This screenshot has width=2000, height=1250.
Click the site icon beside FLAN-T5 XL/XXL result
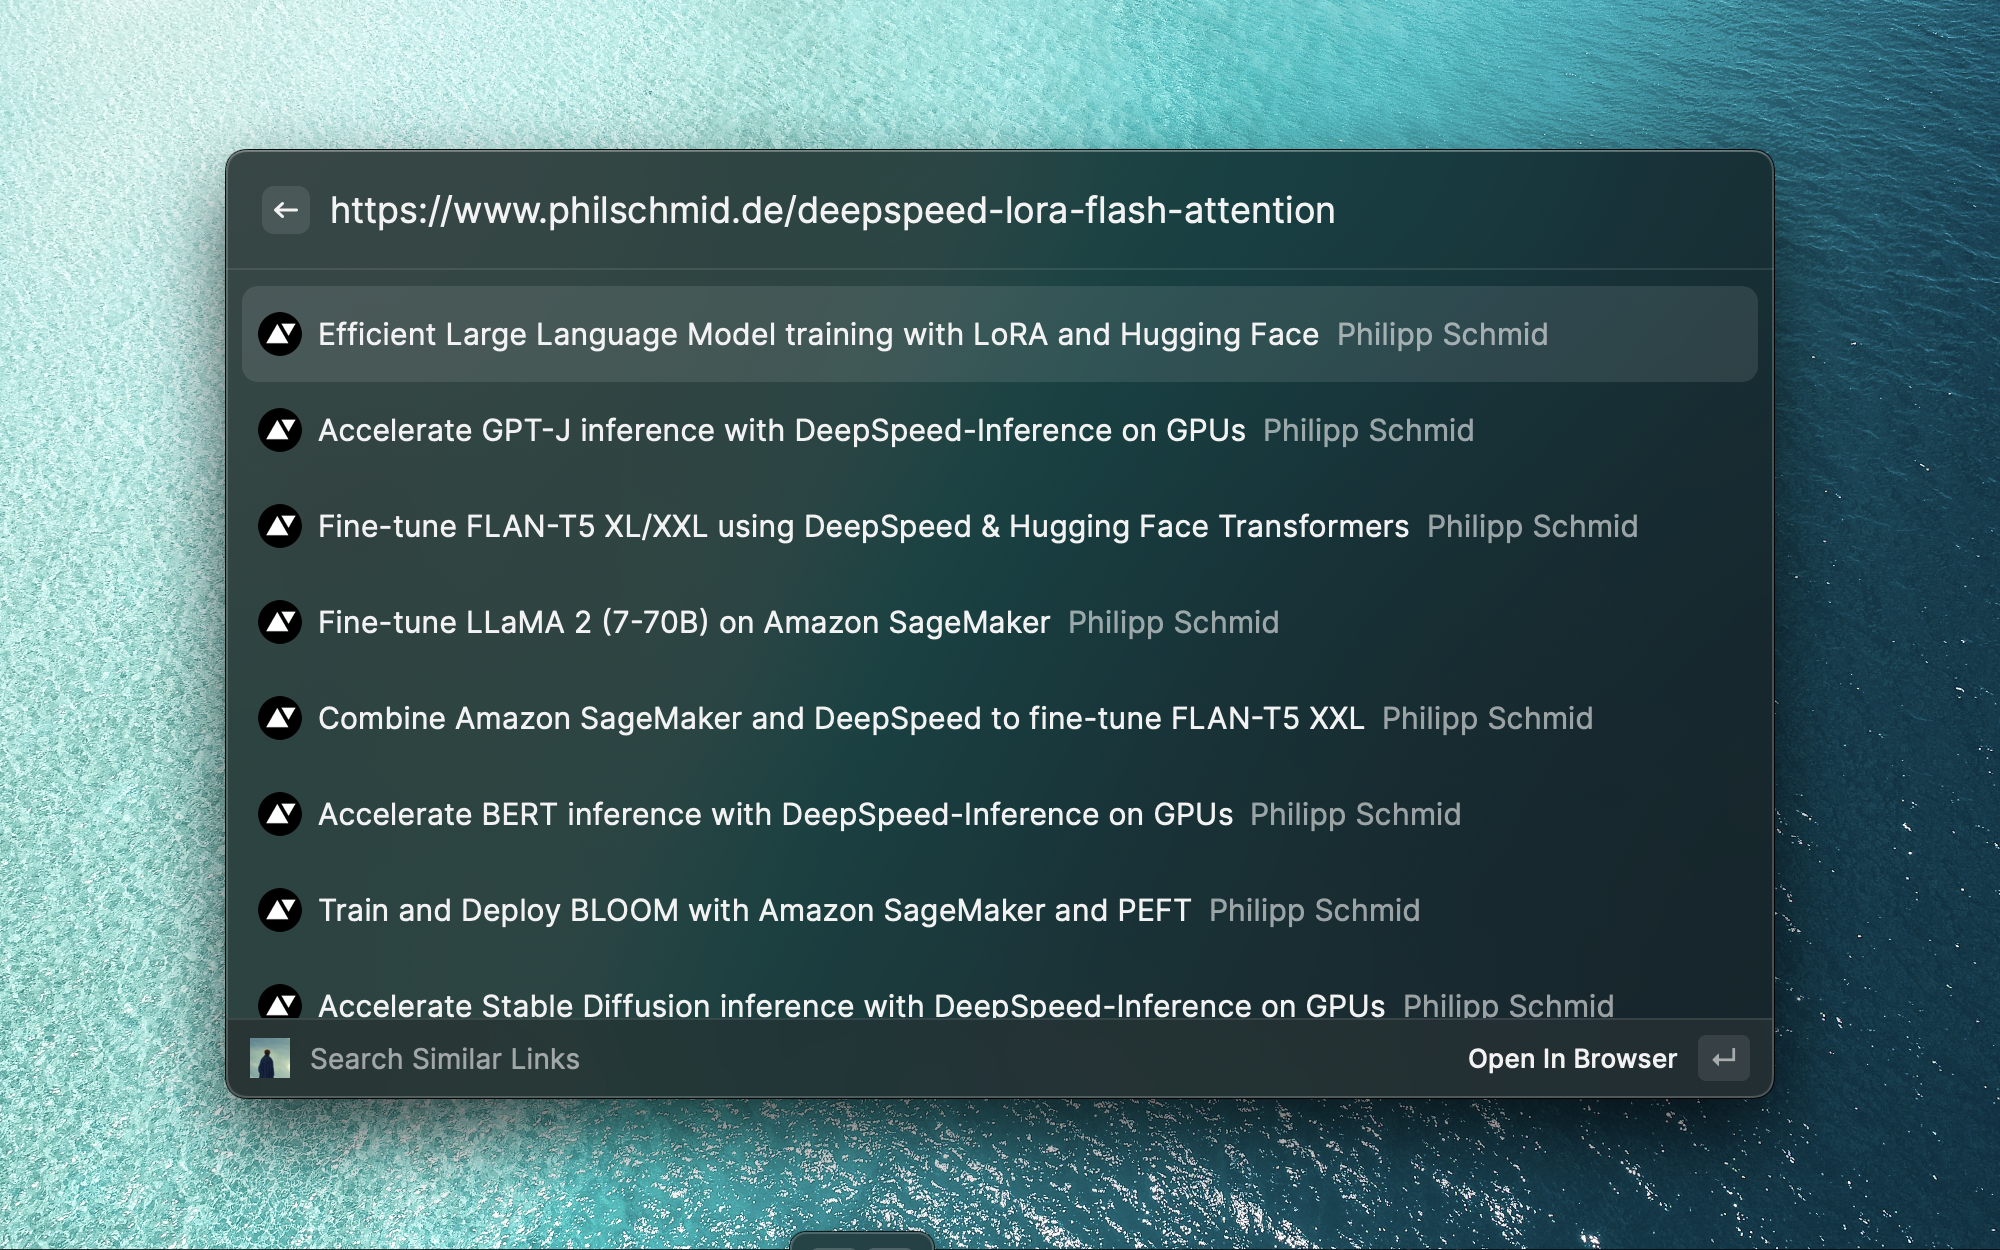pyautogui.click(x=280, y=526)
